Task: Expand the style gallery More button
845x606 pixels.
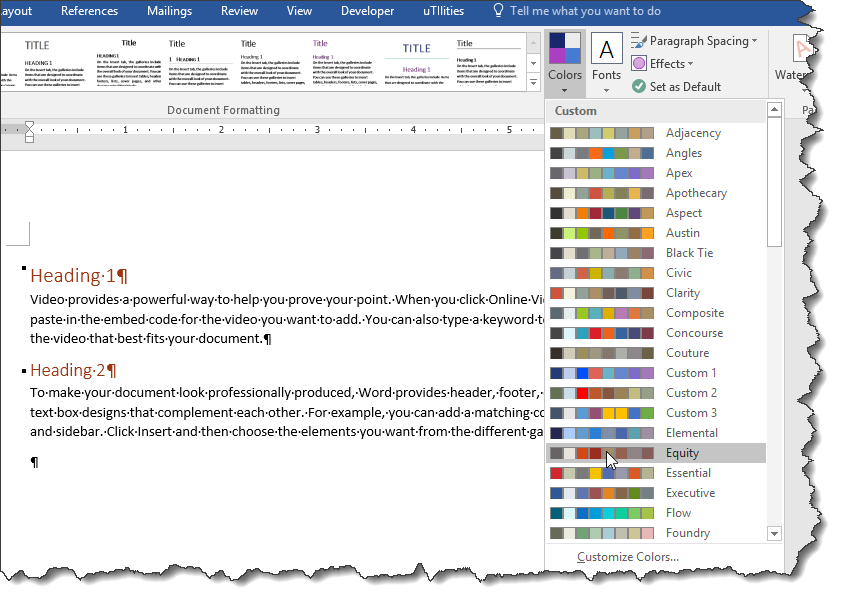Action: pyautogui.click(x=533, y=82)
